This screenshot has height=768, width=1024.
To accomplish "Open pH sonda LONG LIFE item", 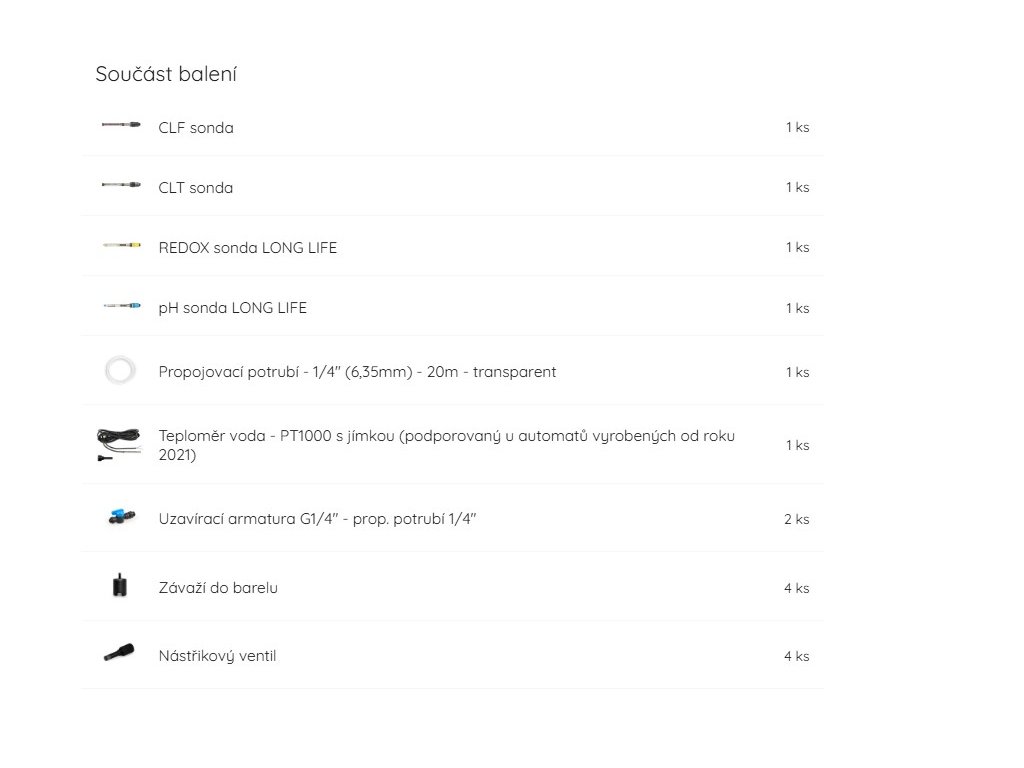I will click(x=233, y=308).
